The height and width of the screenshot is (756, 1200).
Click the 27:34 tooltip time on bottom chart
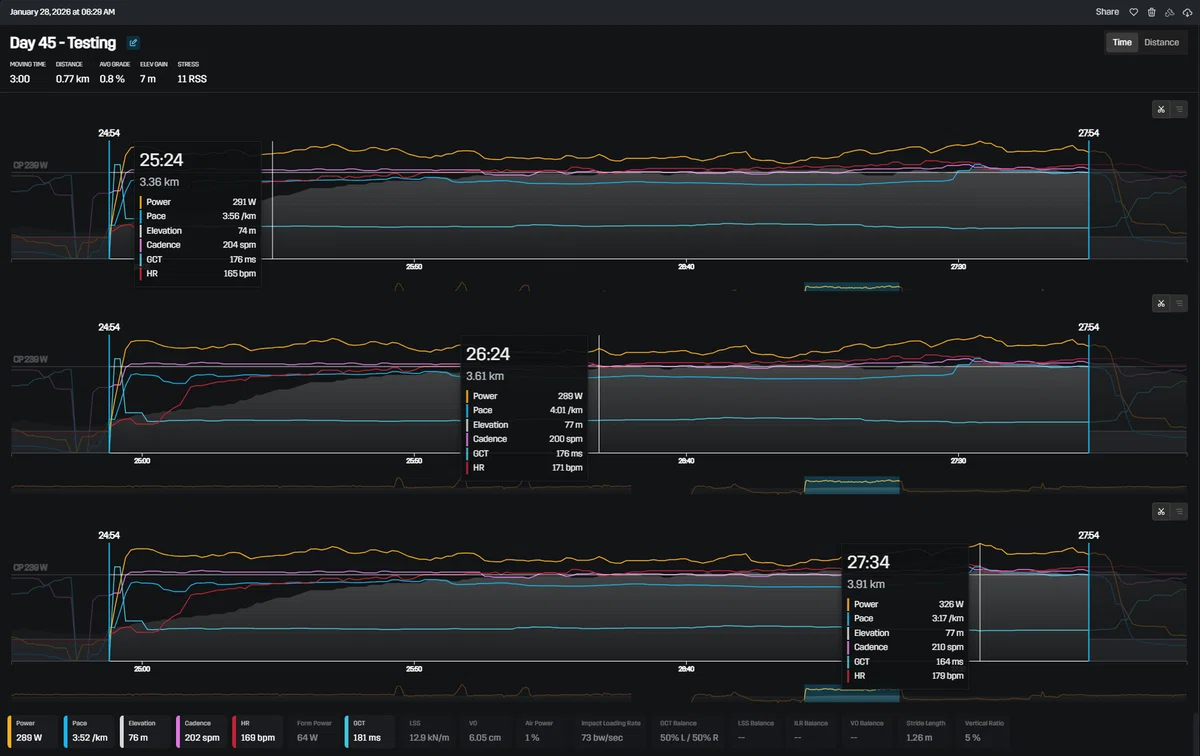(868, 562)
